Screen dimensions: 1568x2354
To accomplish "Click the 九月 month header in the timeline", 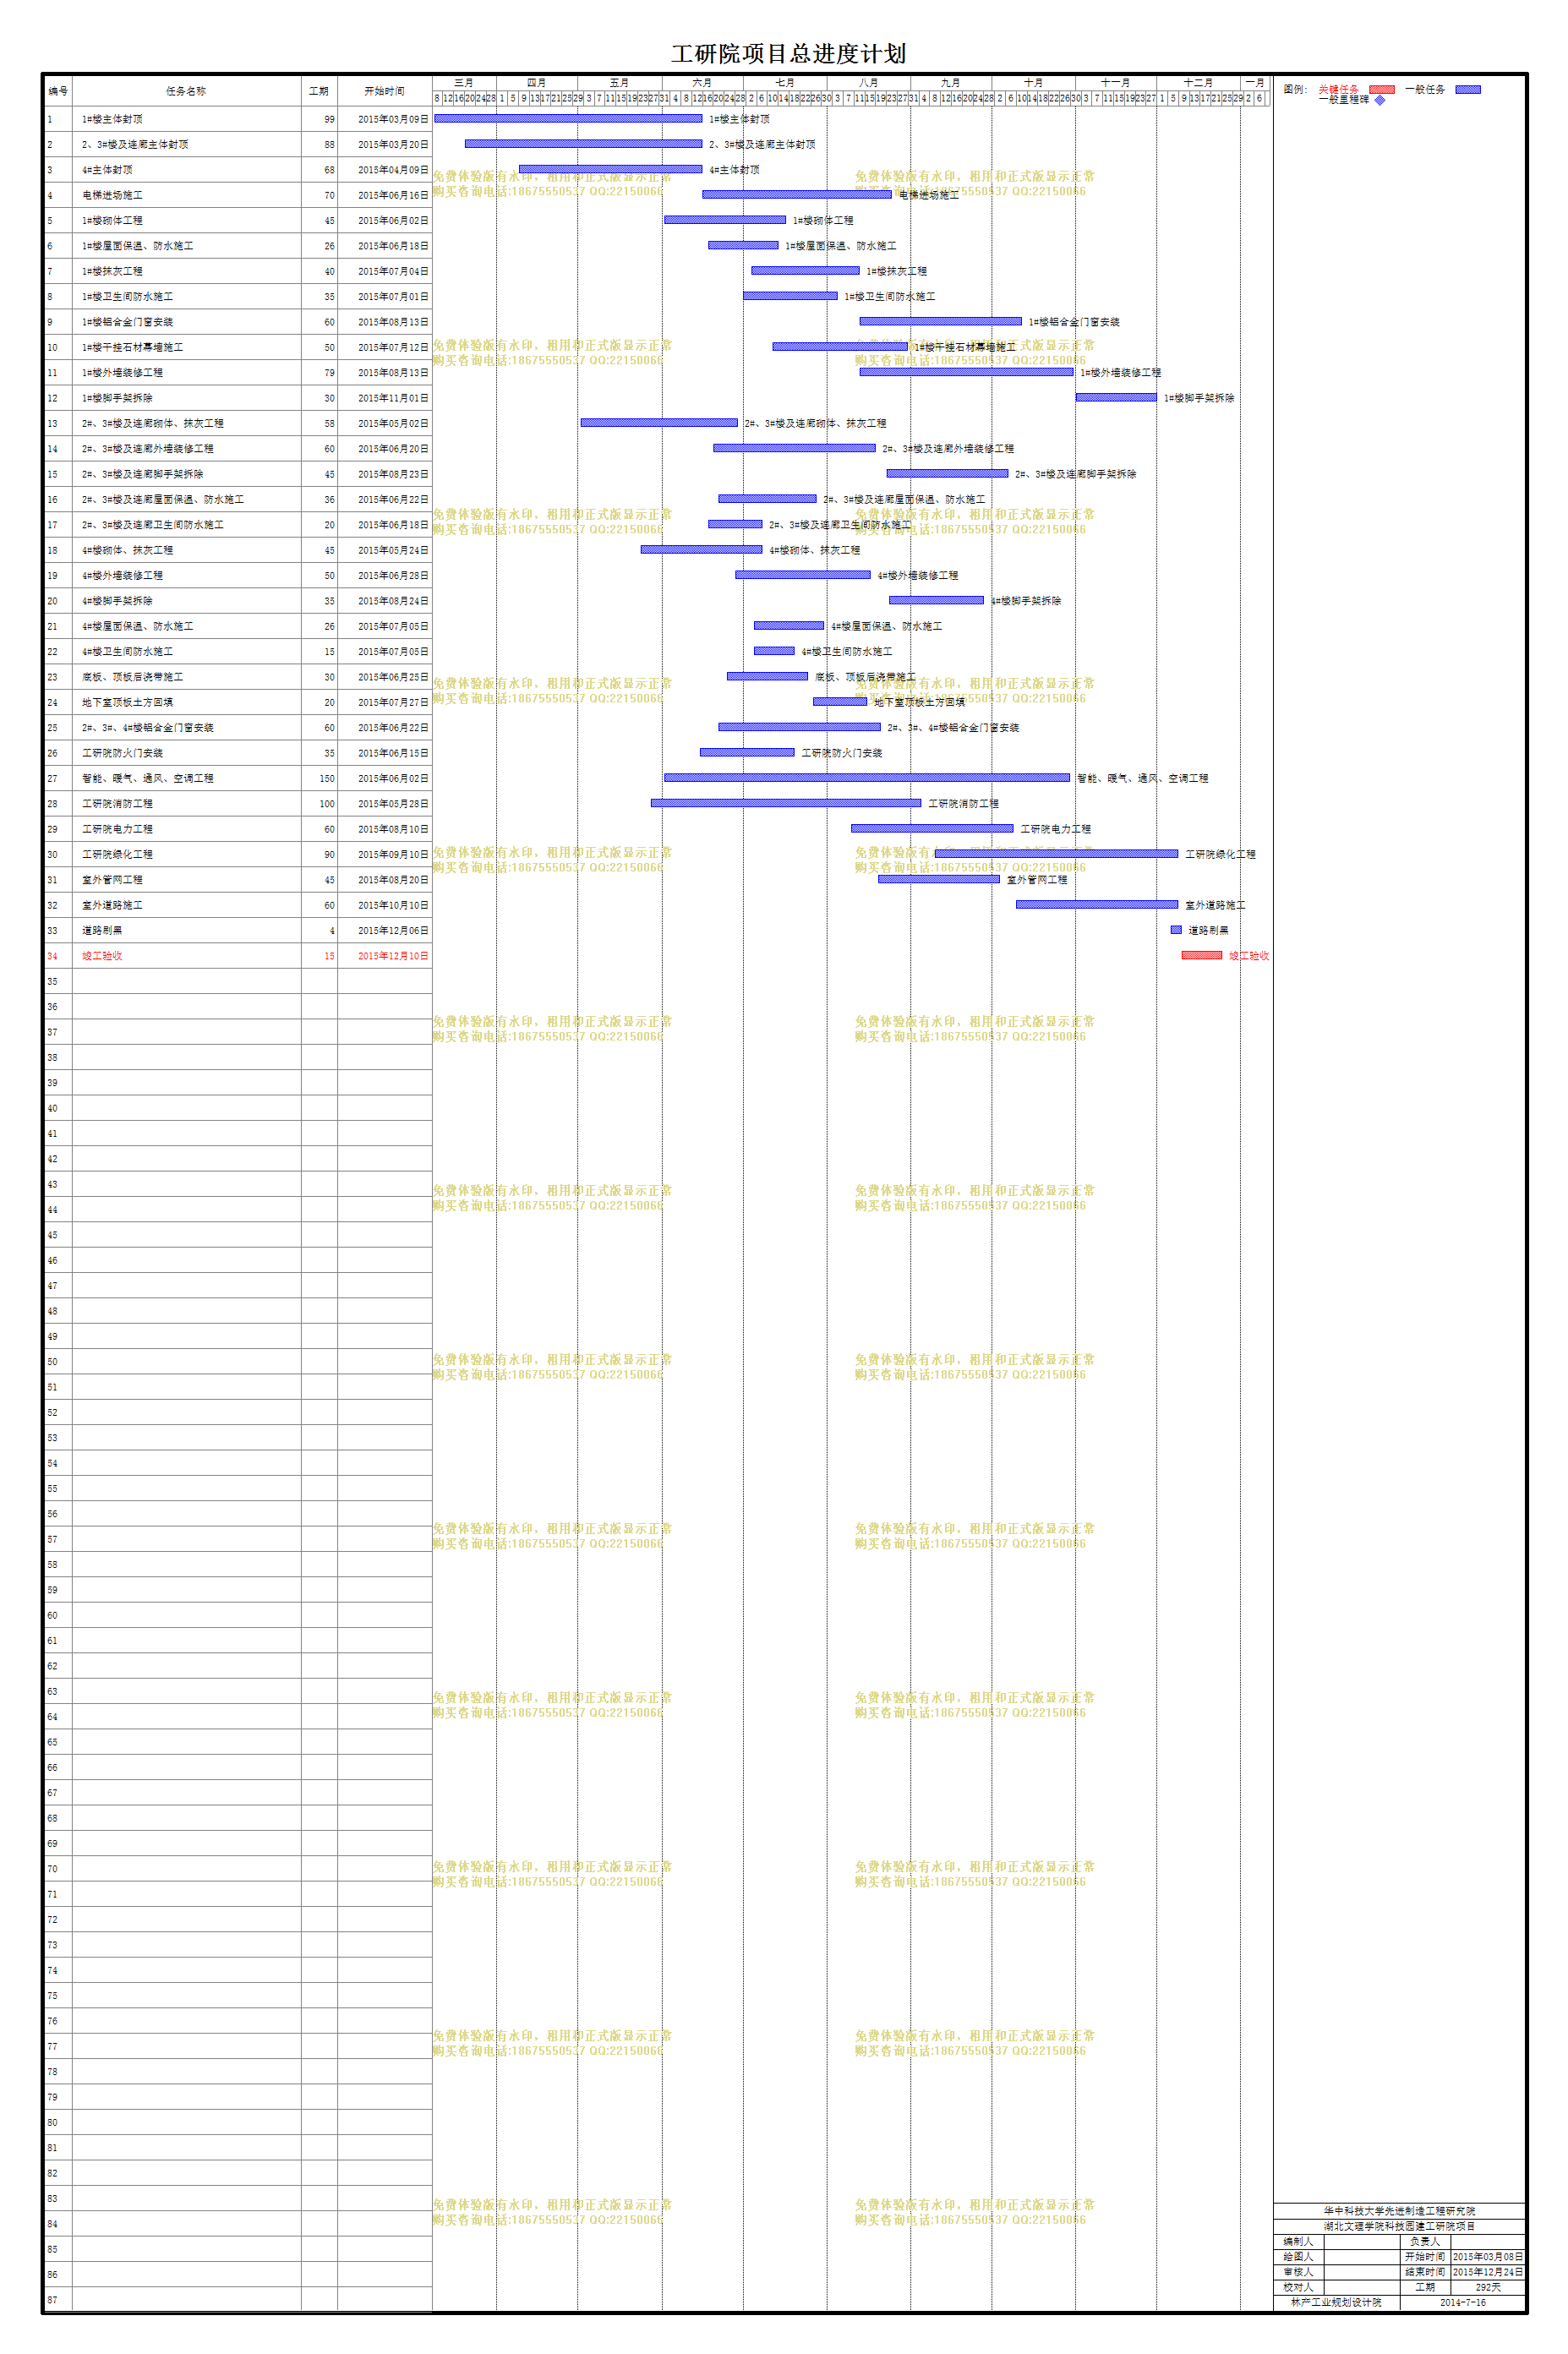I will (x=950, y=83).
